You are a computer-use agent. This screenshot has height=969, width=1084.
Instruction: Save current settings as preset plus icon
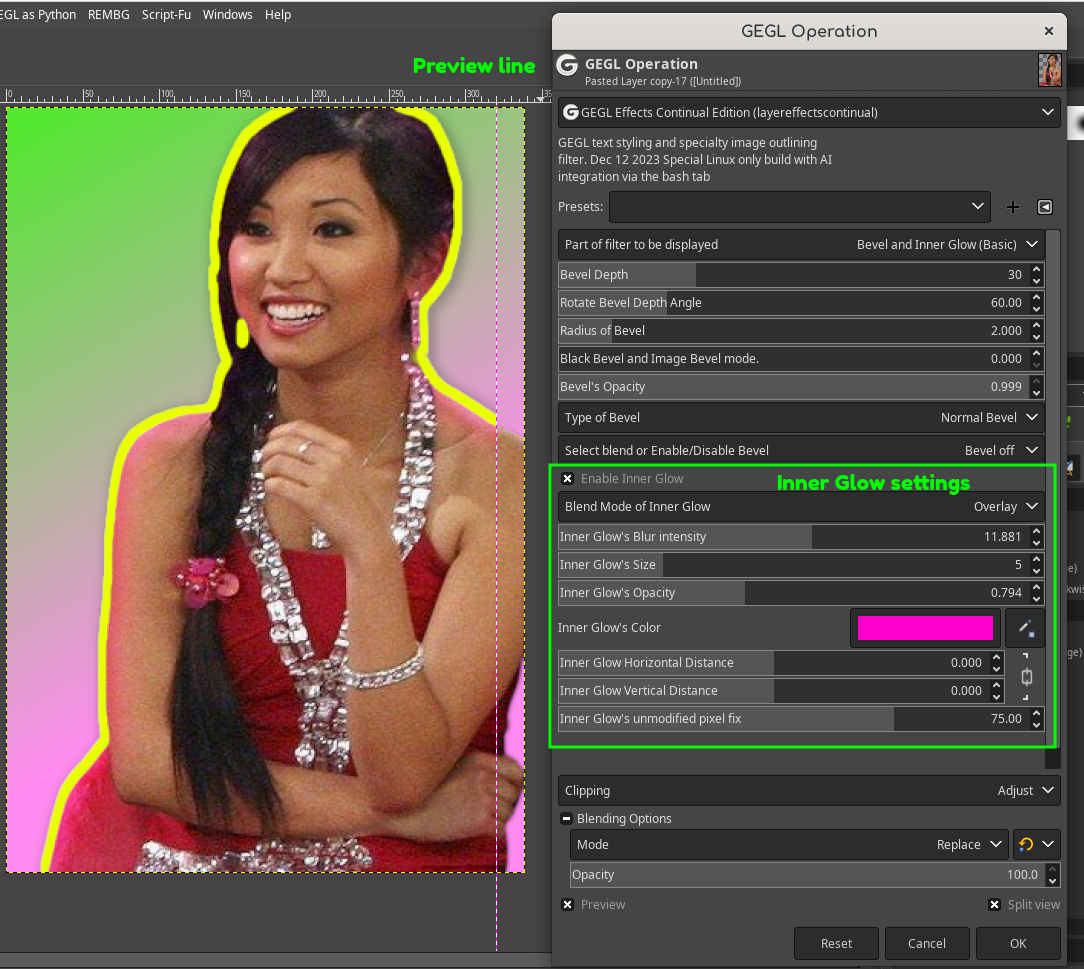click(x=1013, y=207)
